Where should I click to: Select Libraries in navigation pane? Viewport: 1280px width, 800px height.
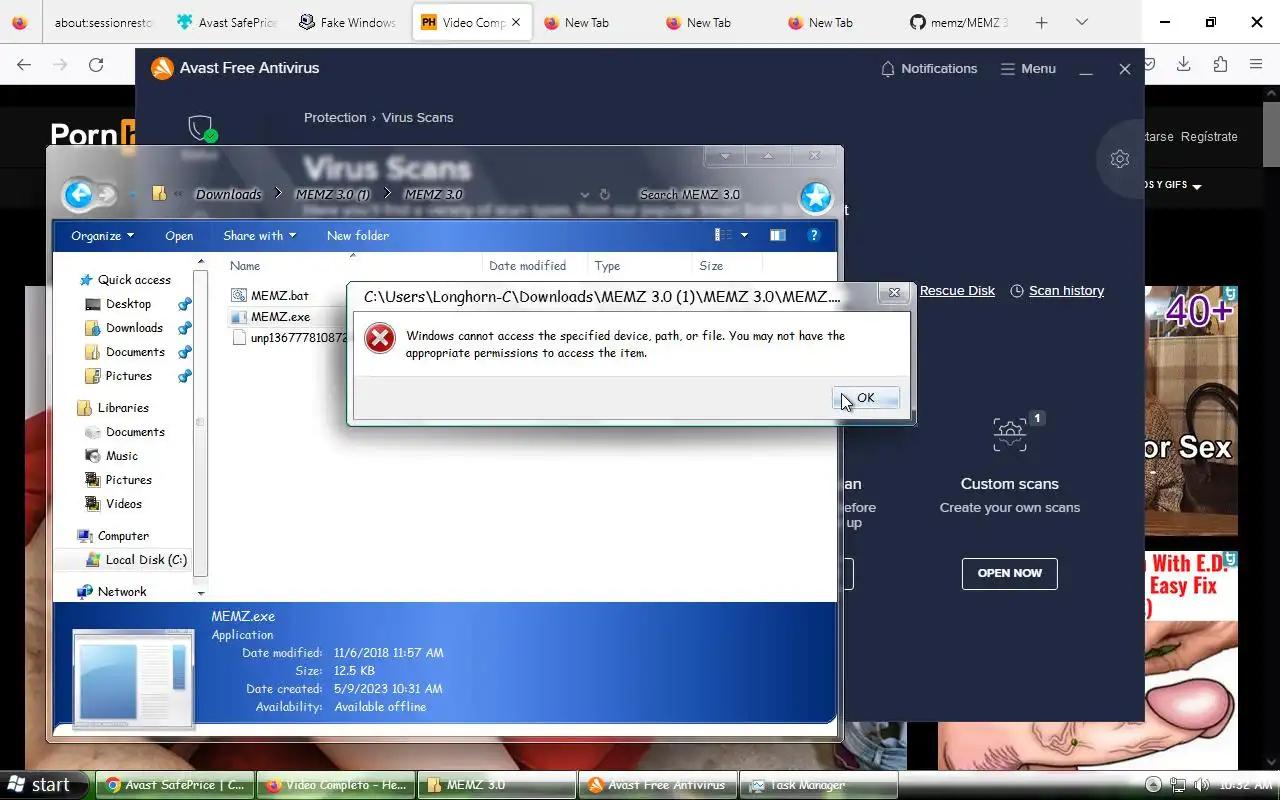(123, 408)
